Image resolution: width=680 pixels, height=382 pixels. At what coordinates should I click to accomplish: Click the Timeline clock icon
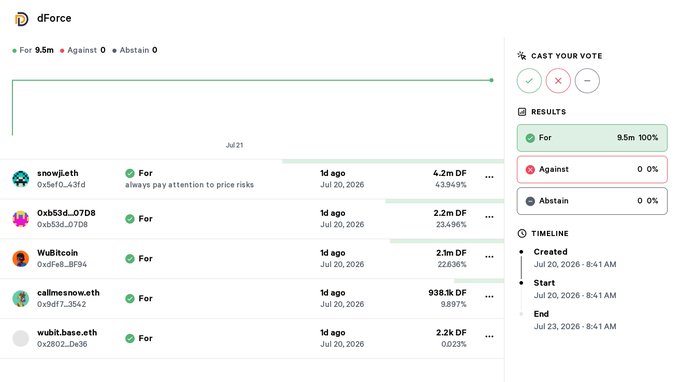[522, 233]
